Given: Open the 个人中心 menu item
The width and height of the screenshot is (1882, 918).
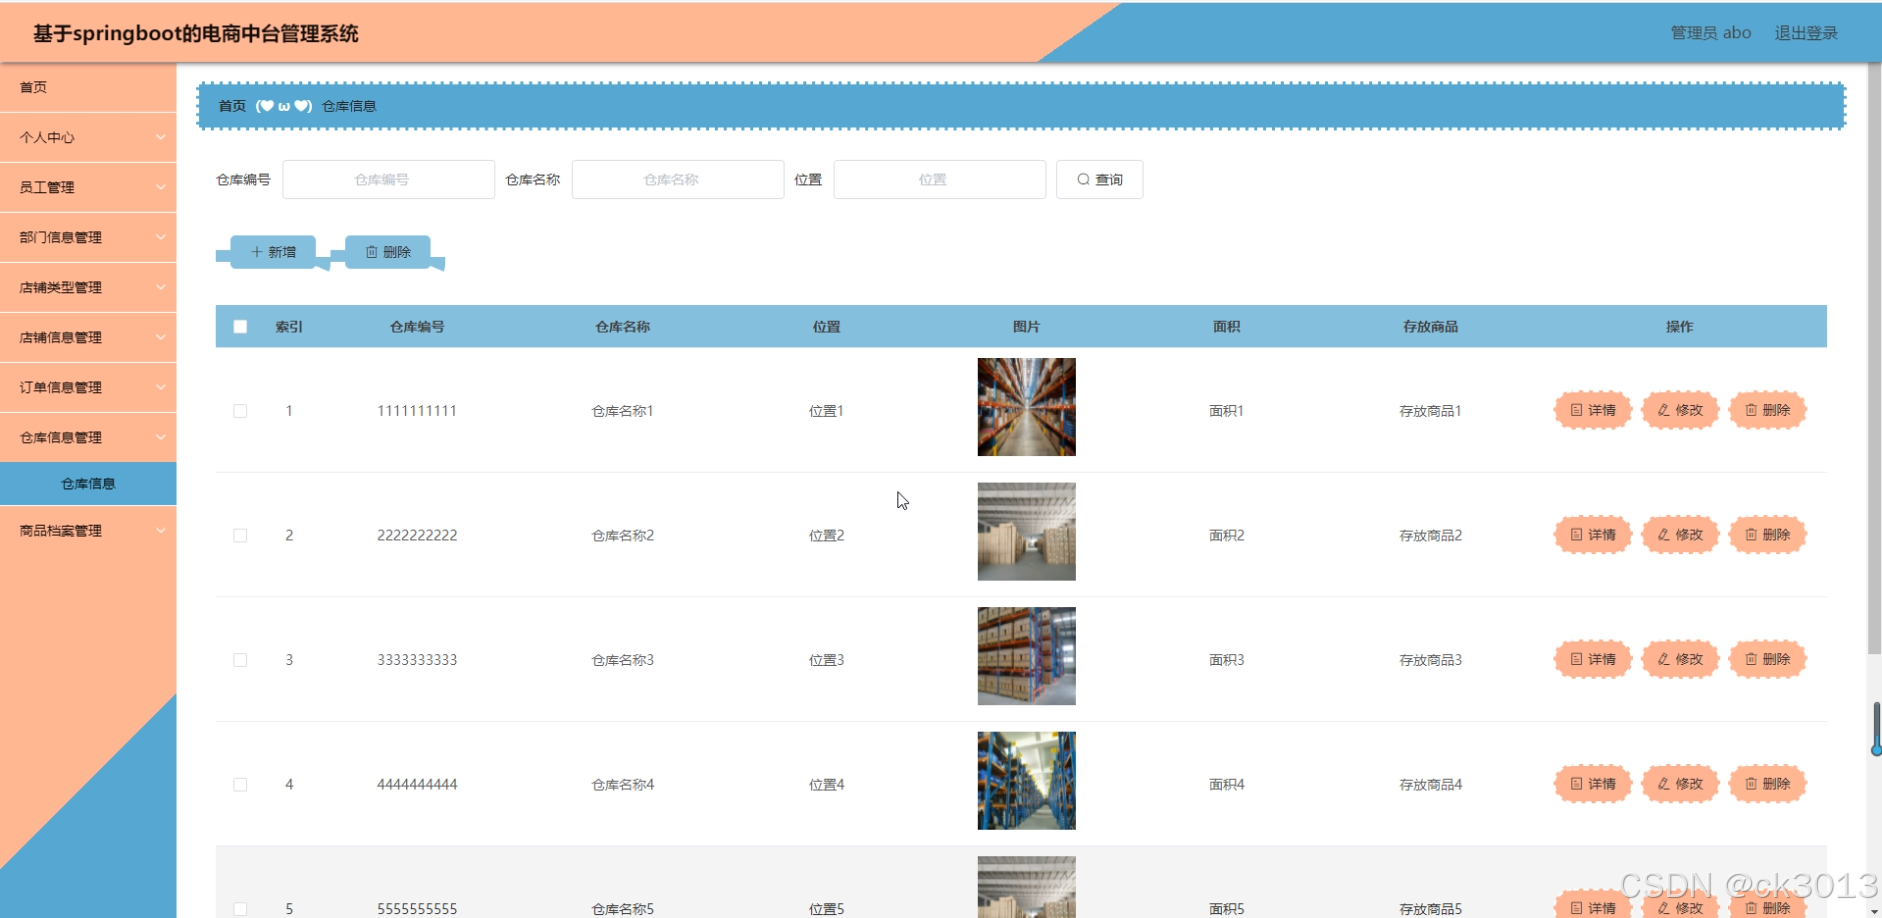Looking at the screenshot, I should pos(88,137).
